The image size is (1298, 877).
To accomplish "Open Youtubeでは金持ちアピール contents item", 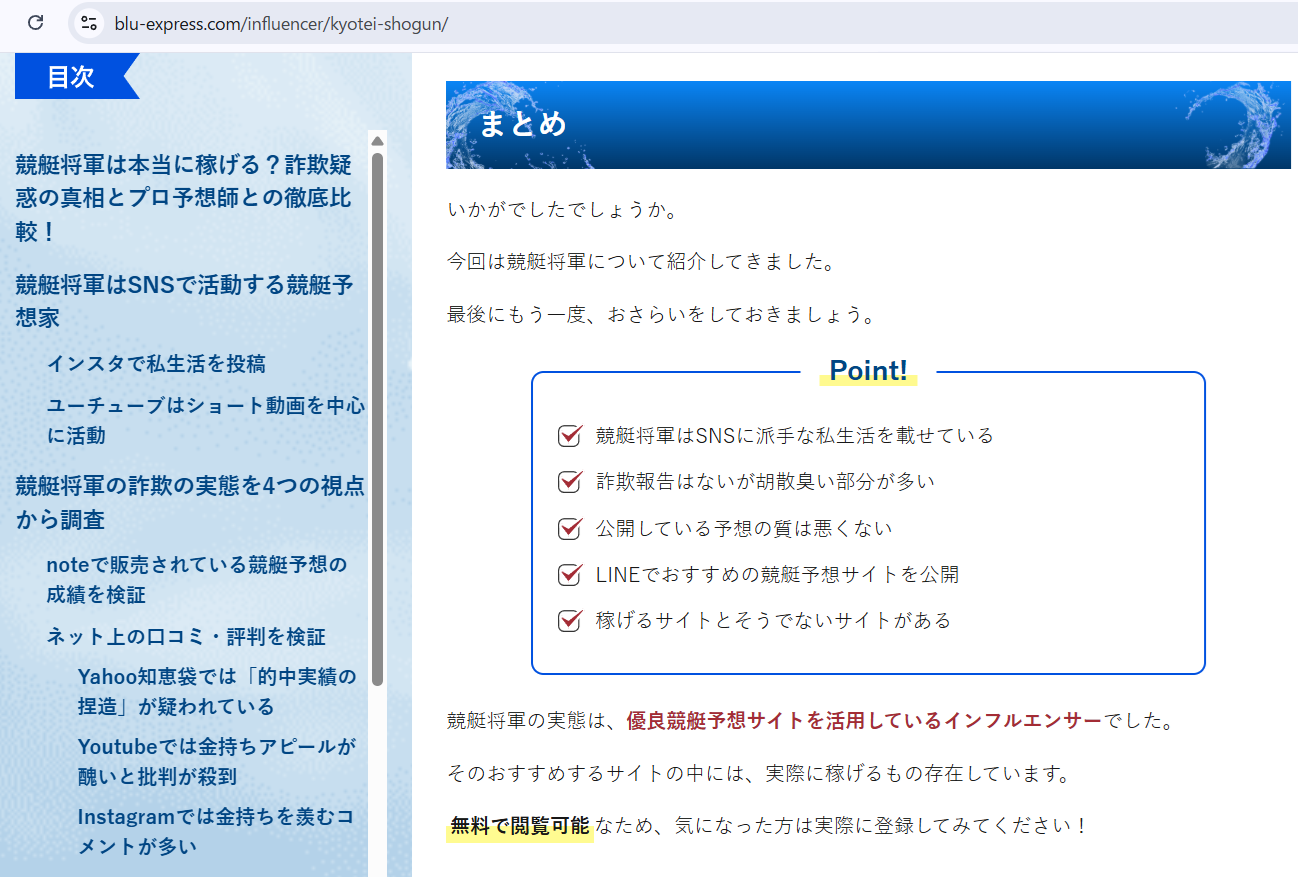I will [217, 761].
